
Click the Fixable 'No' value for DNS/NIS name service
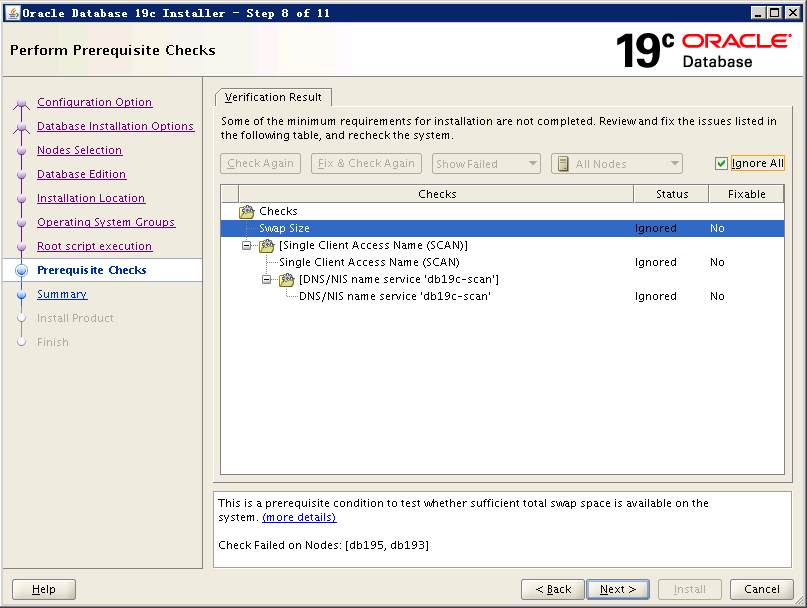(717, 297)
